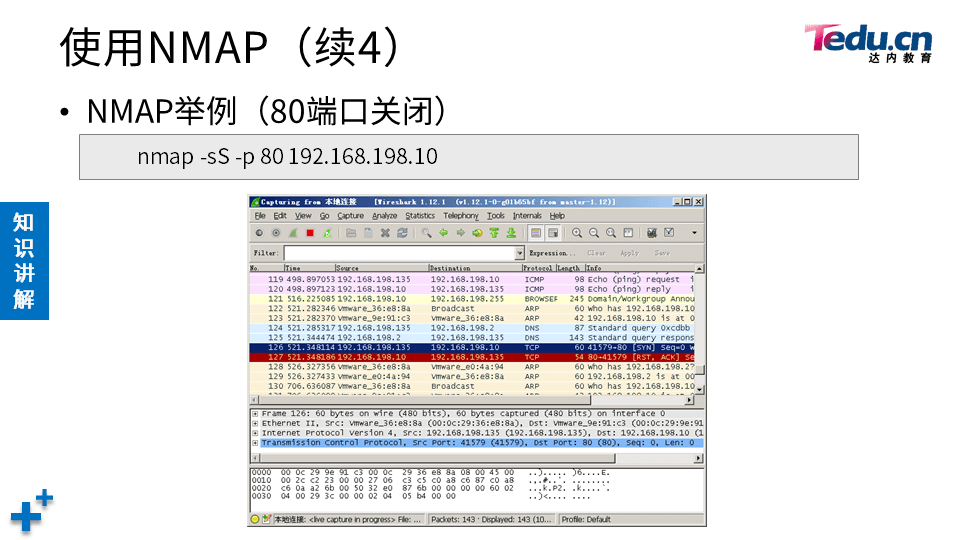Restart the running capture icon

pyautogui.click(x=328, y=233)
